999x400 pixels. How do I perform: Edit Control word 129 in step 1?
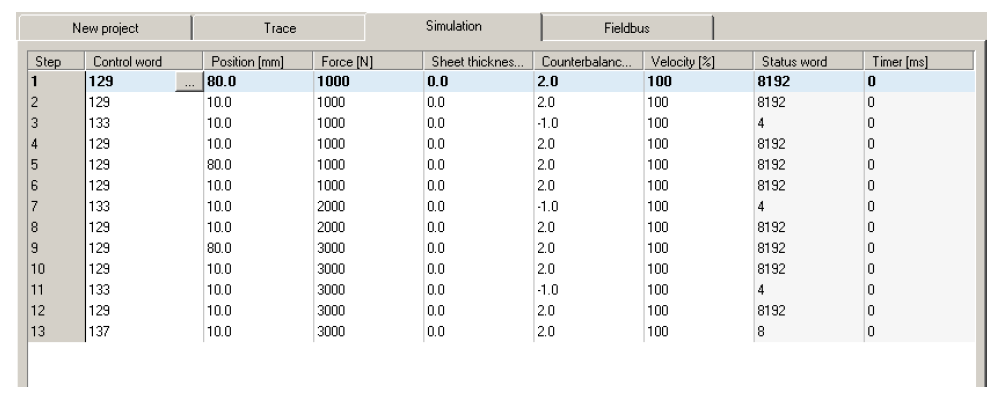click(131, 82)
